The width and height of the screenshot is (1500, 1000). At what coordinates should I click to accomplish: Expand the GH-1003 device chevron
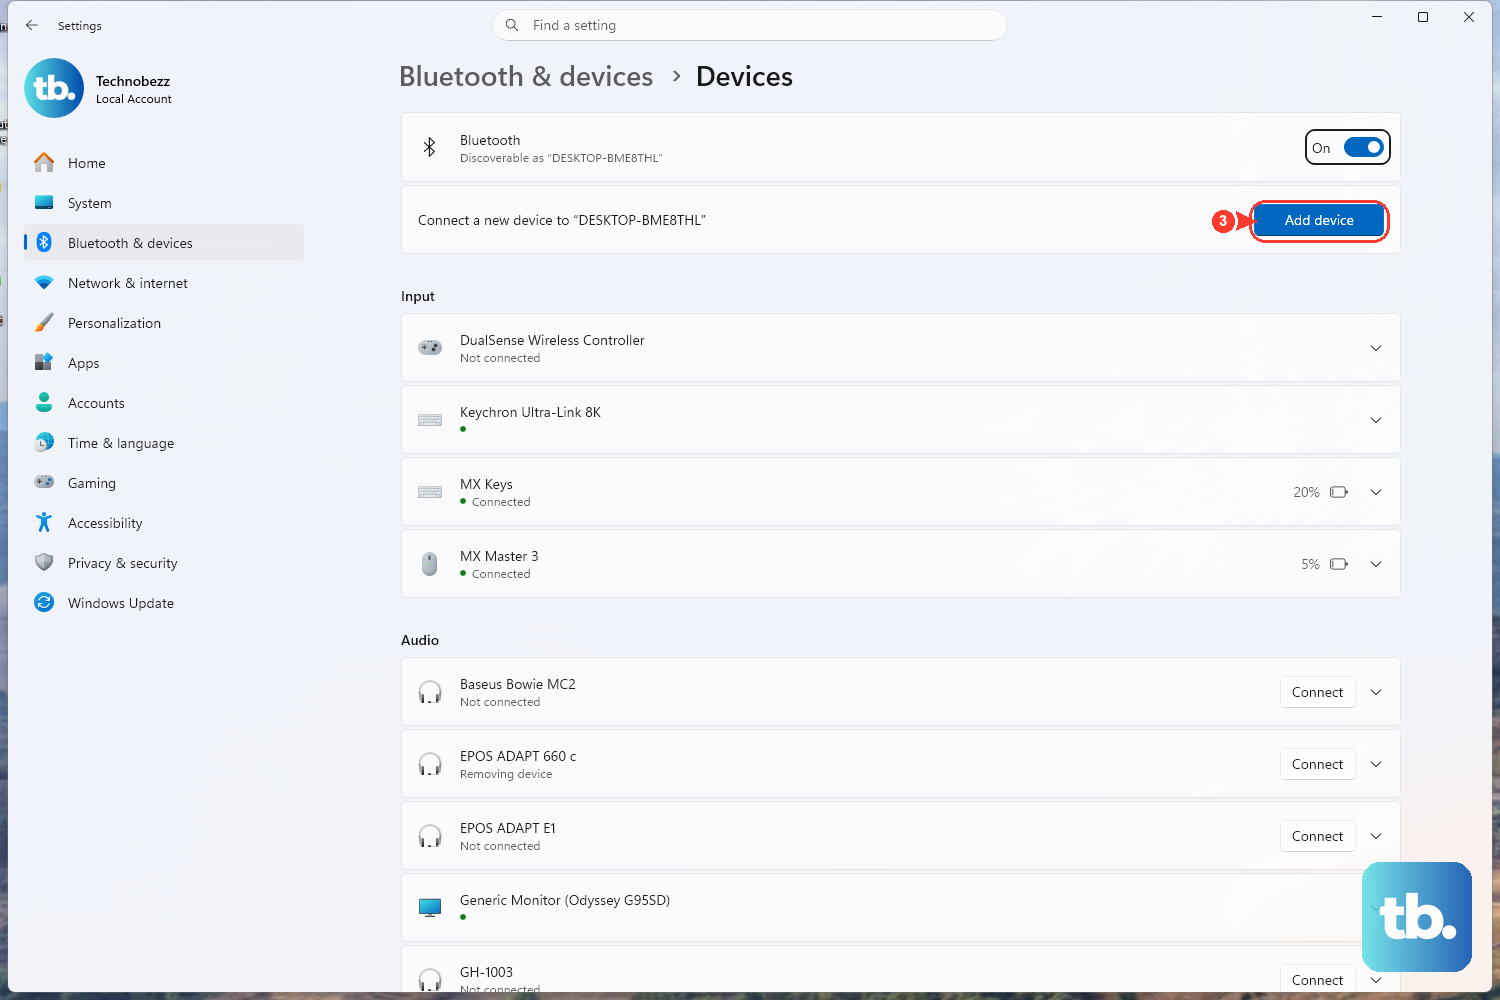tap(1376, 980)
